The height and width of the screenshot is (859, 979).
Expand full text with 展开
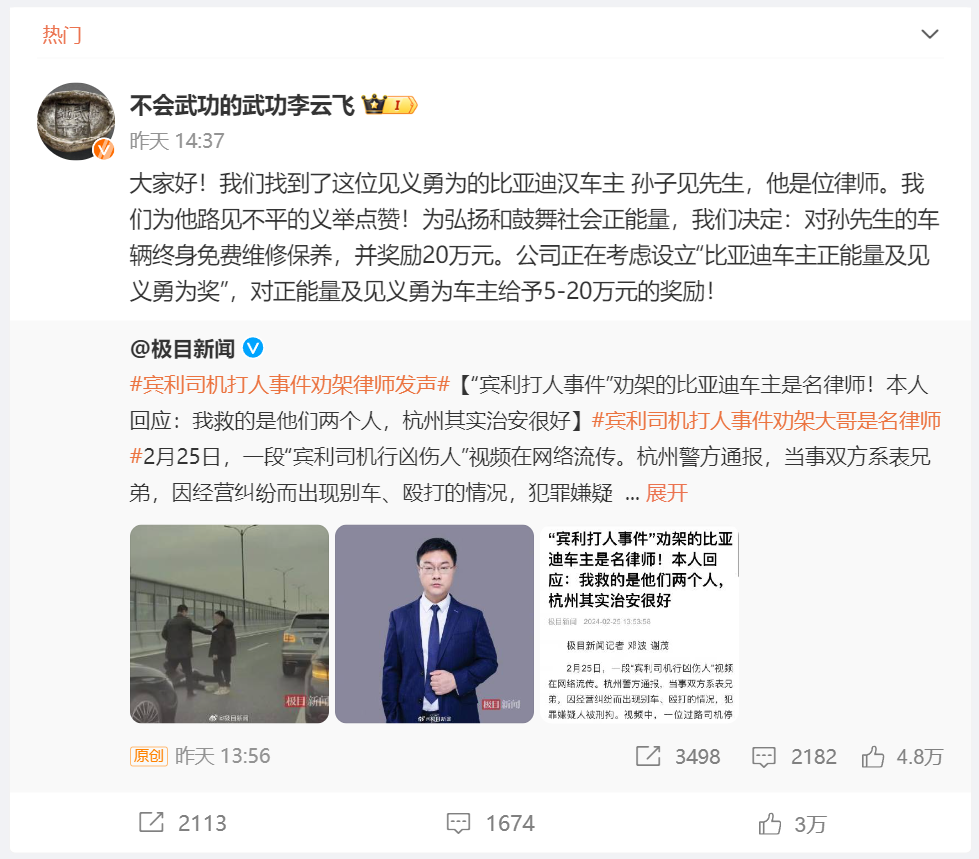tap(666, 493)
